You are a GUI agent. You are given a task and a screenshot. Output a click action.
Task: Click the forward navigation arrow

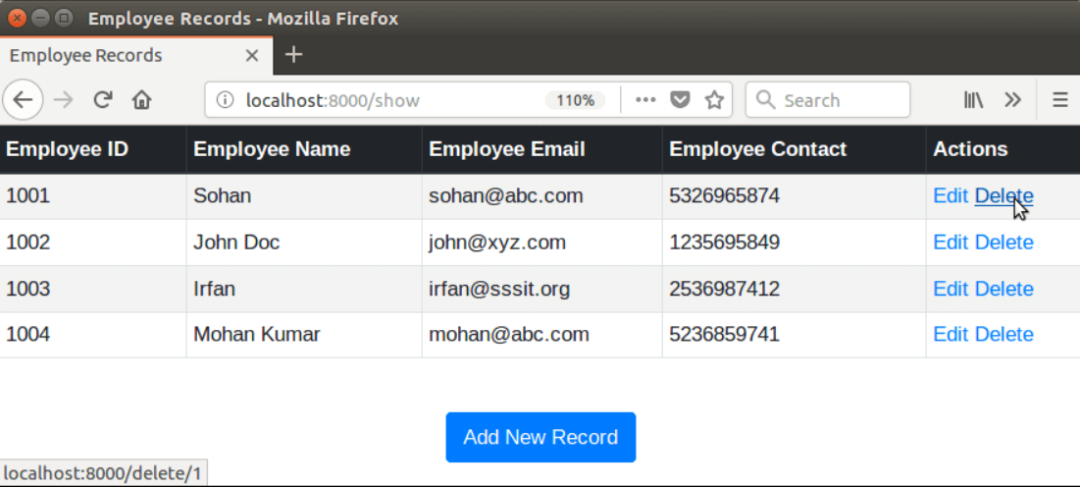(x=63, y=100)
